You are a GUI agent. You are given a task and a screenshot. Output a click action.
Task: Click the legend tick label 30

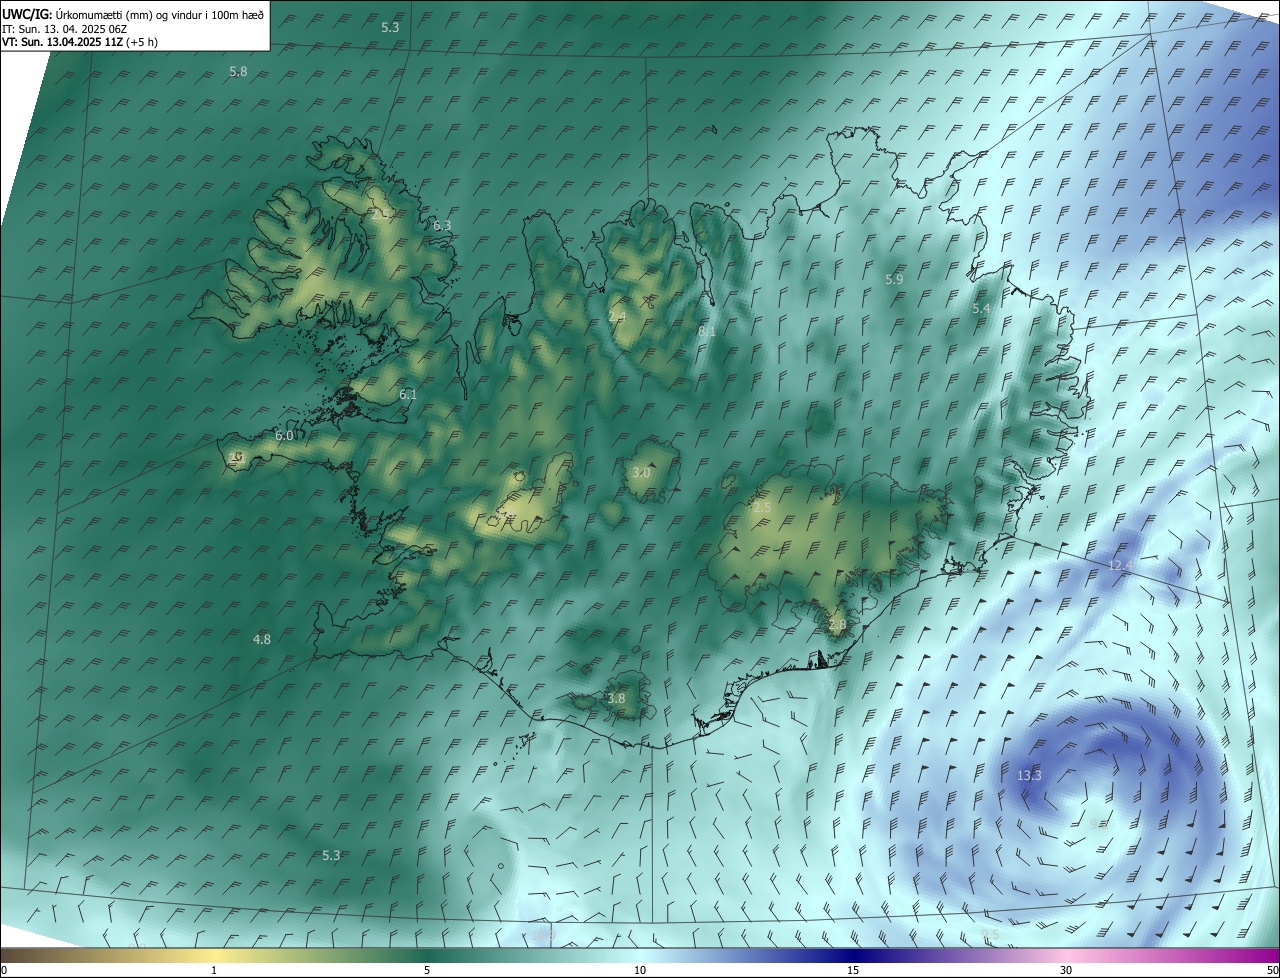[x=1066, y=971]
